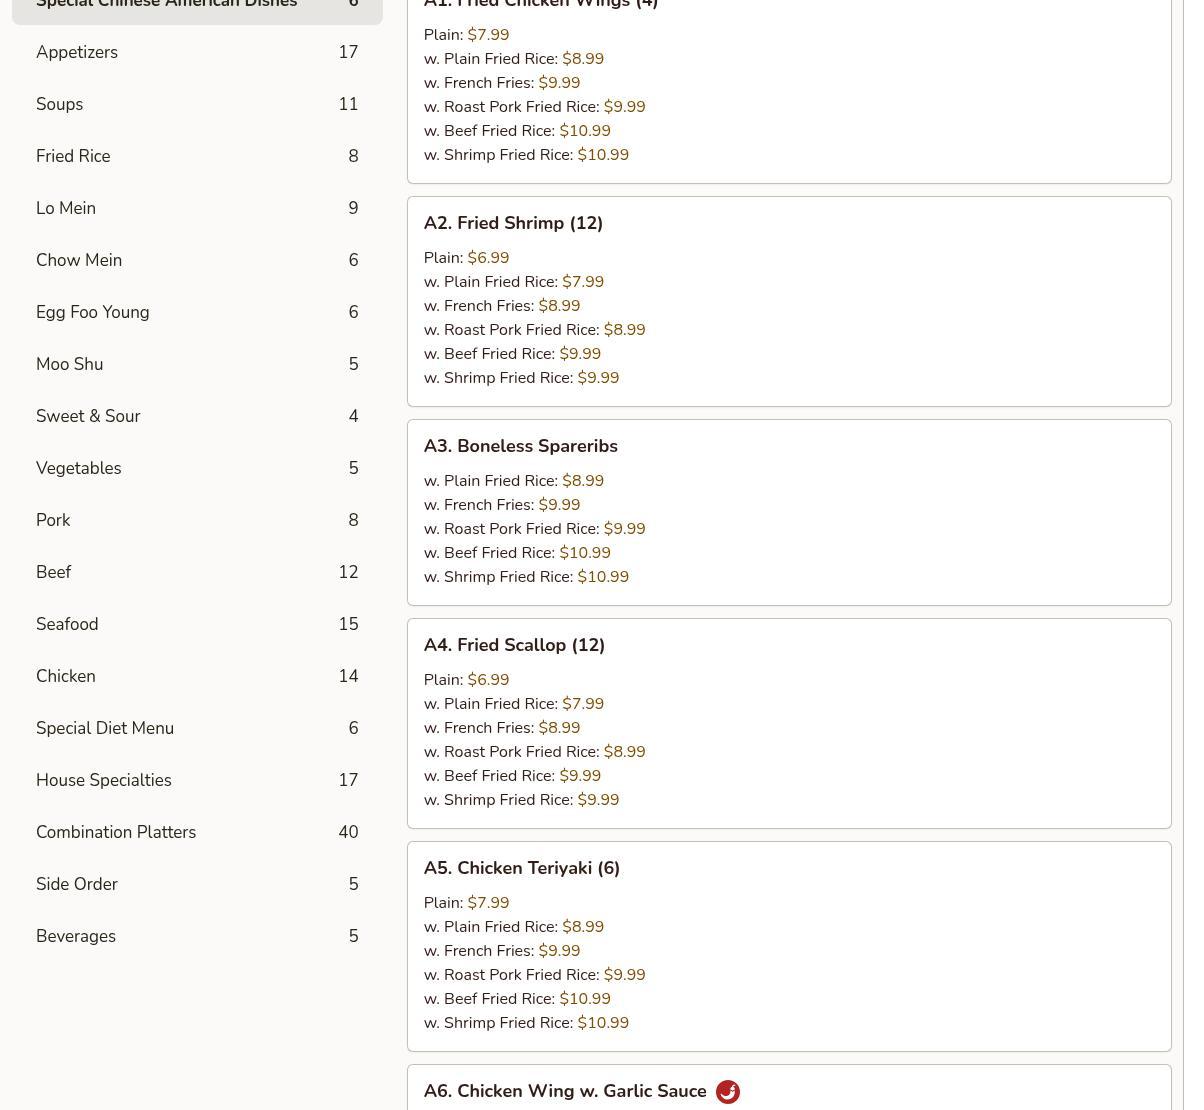Select the Side Order category
1204x1110 pixels.
pos(197,884)
